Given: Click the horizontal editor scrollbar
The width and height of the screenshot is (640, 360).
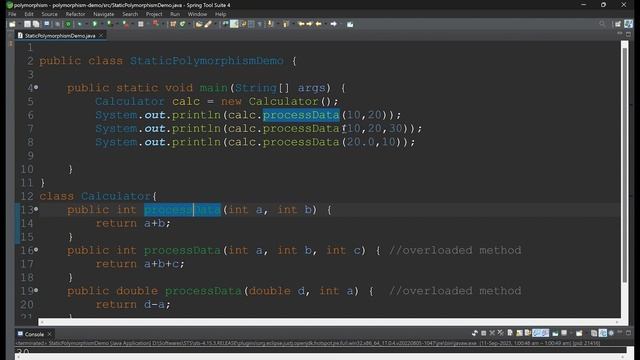Looking at the screenshot, I should pyautogui.click(x=328, y=322).
